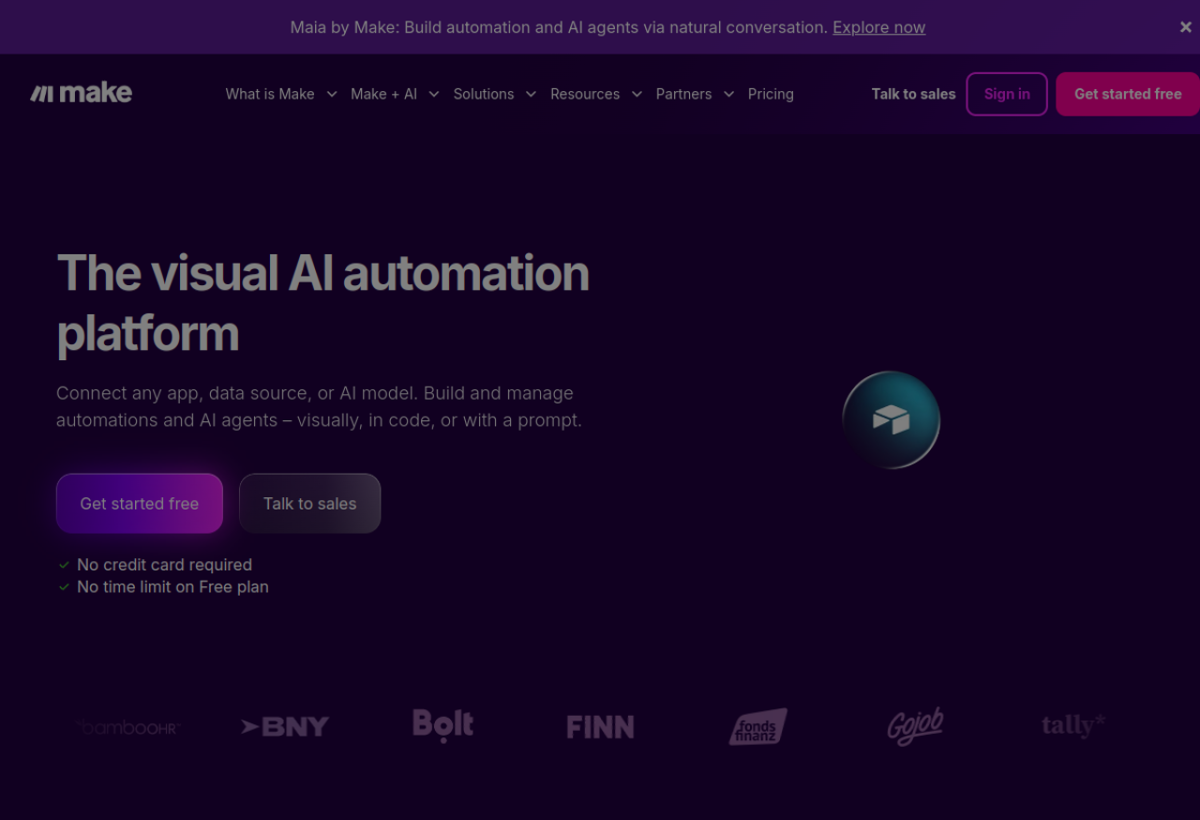This screenshot has height=820, width=1200.
Task: Click hero Get started free button
Action: [x=139, y=503]
